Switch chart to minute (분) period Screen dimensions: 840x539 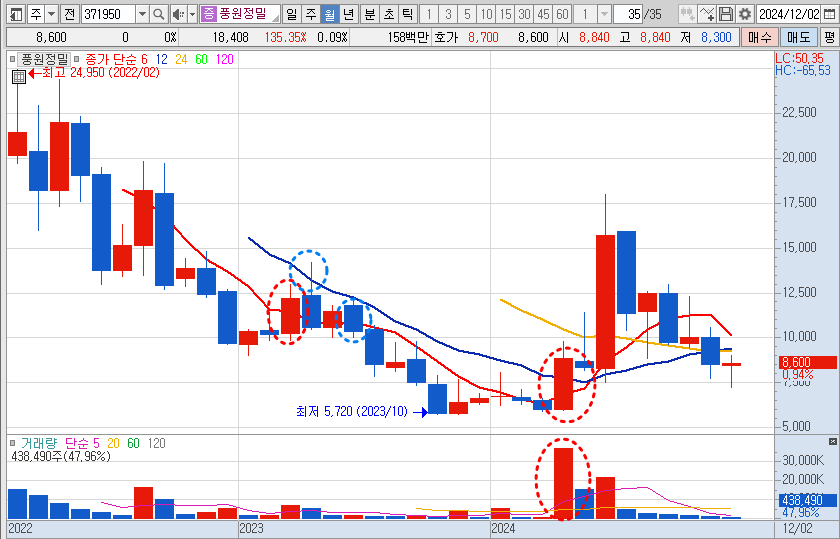[x=370, y=14]
